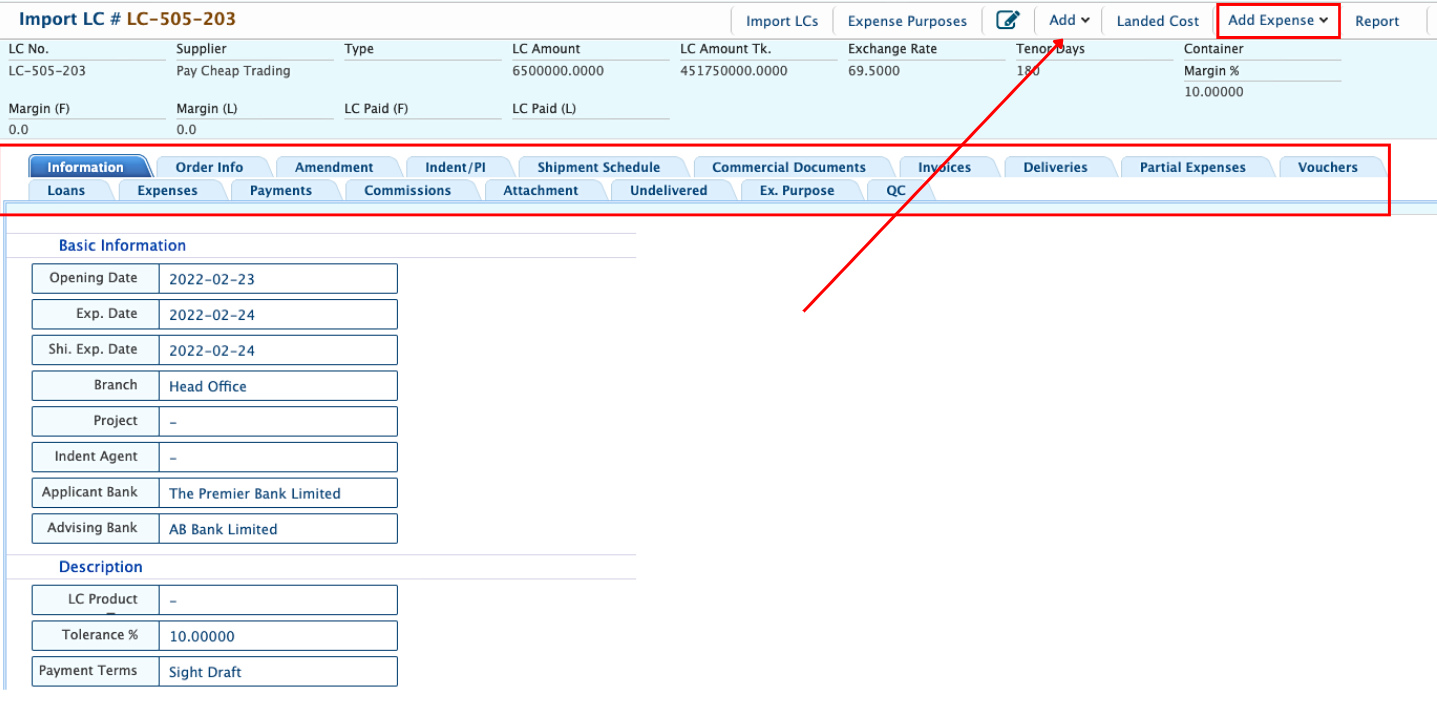Expand the Add dropdown menu

point(1068,20)
